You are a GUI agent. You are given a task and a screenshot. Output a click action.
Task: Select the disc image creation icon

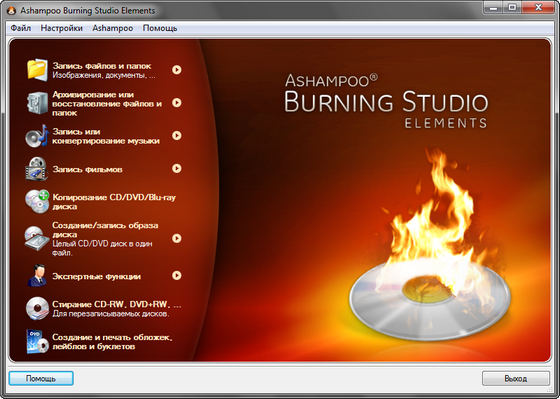point(37,238)
